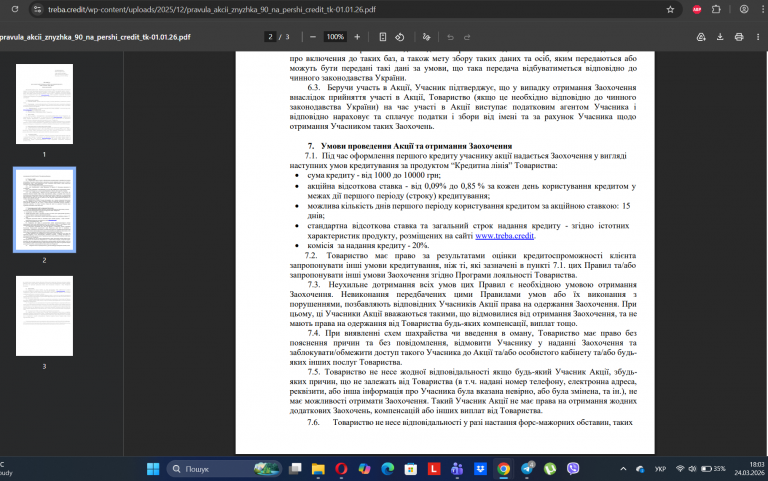
Task: Switch to Google Chrome on taskbar
Action: tap(503, 469)
